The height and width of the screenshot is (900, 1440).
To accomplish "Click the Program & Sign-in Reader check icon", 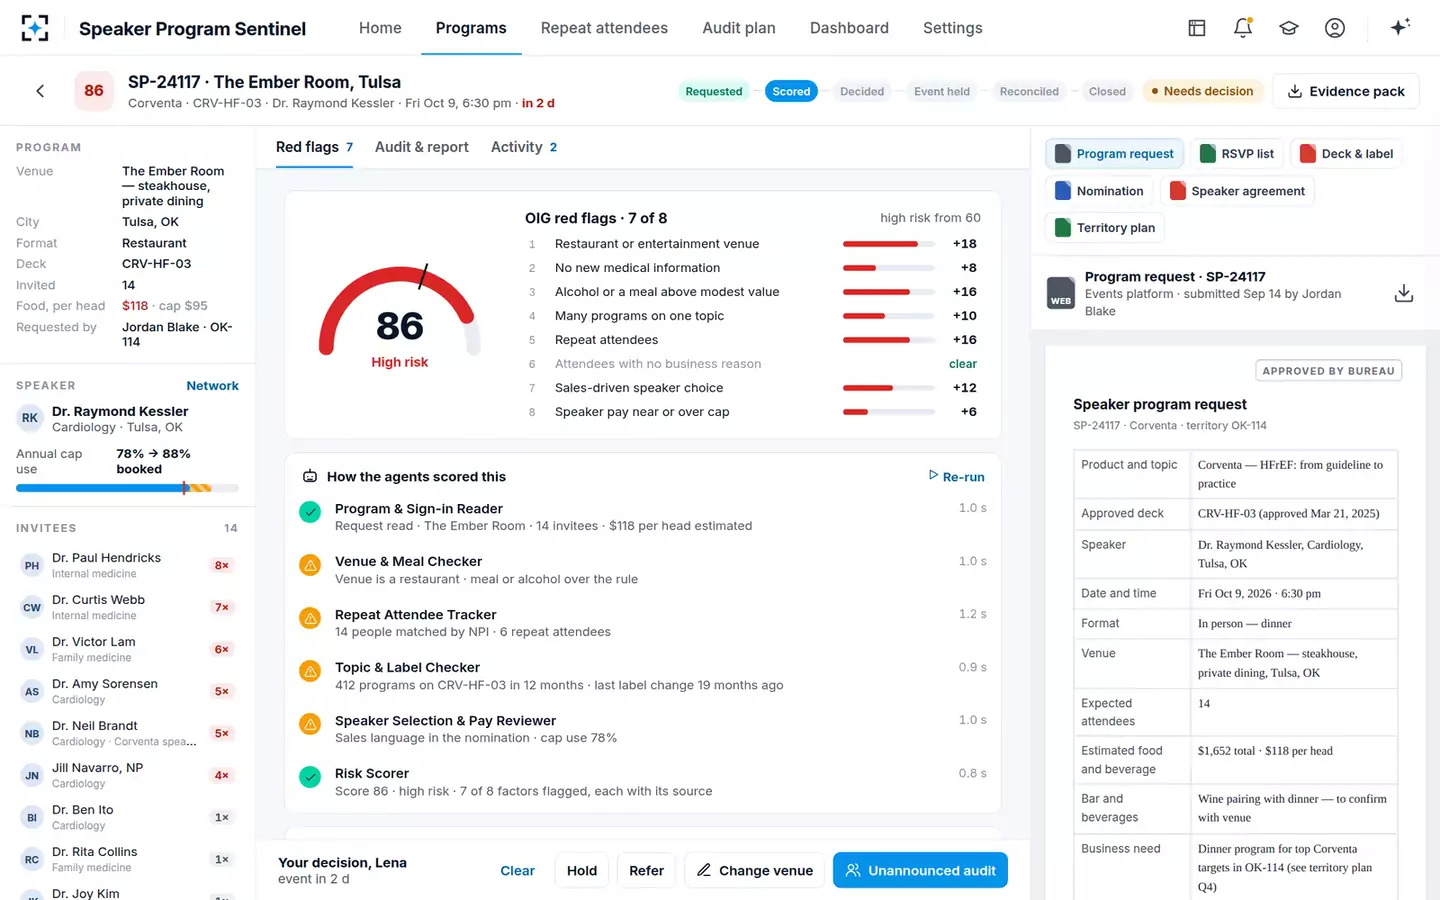I will (x=311, y=512).
